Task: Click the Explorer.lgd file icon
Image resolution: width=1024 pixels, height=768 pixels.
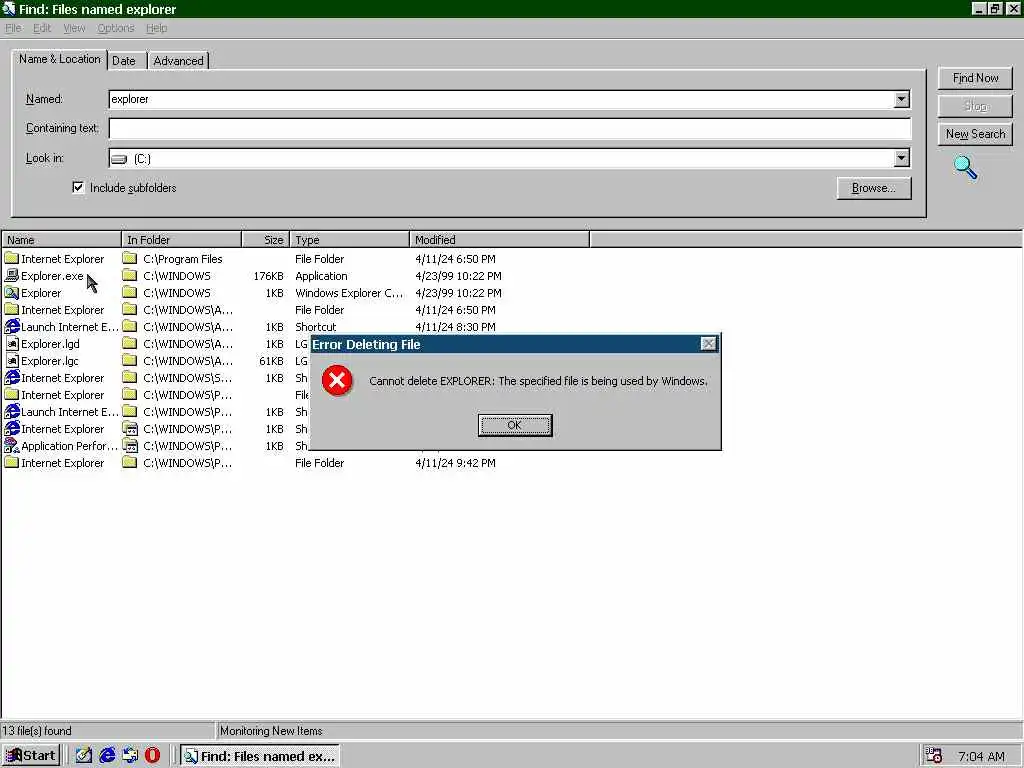Action: click(x=12, y=344)
